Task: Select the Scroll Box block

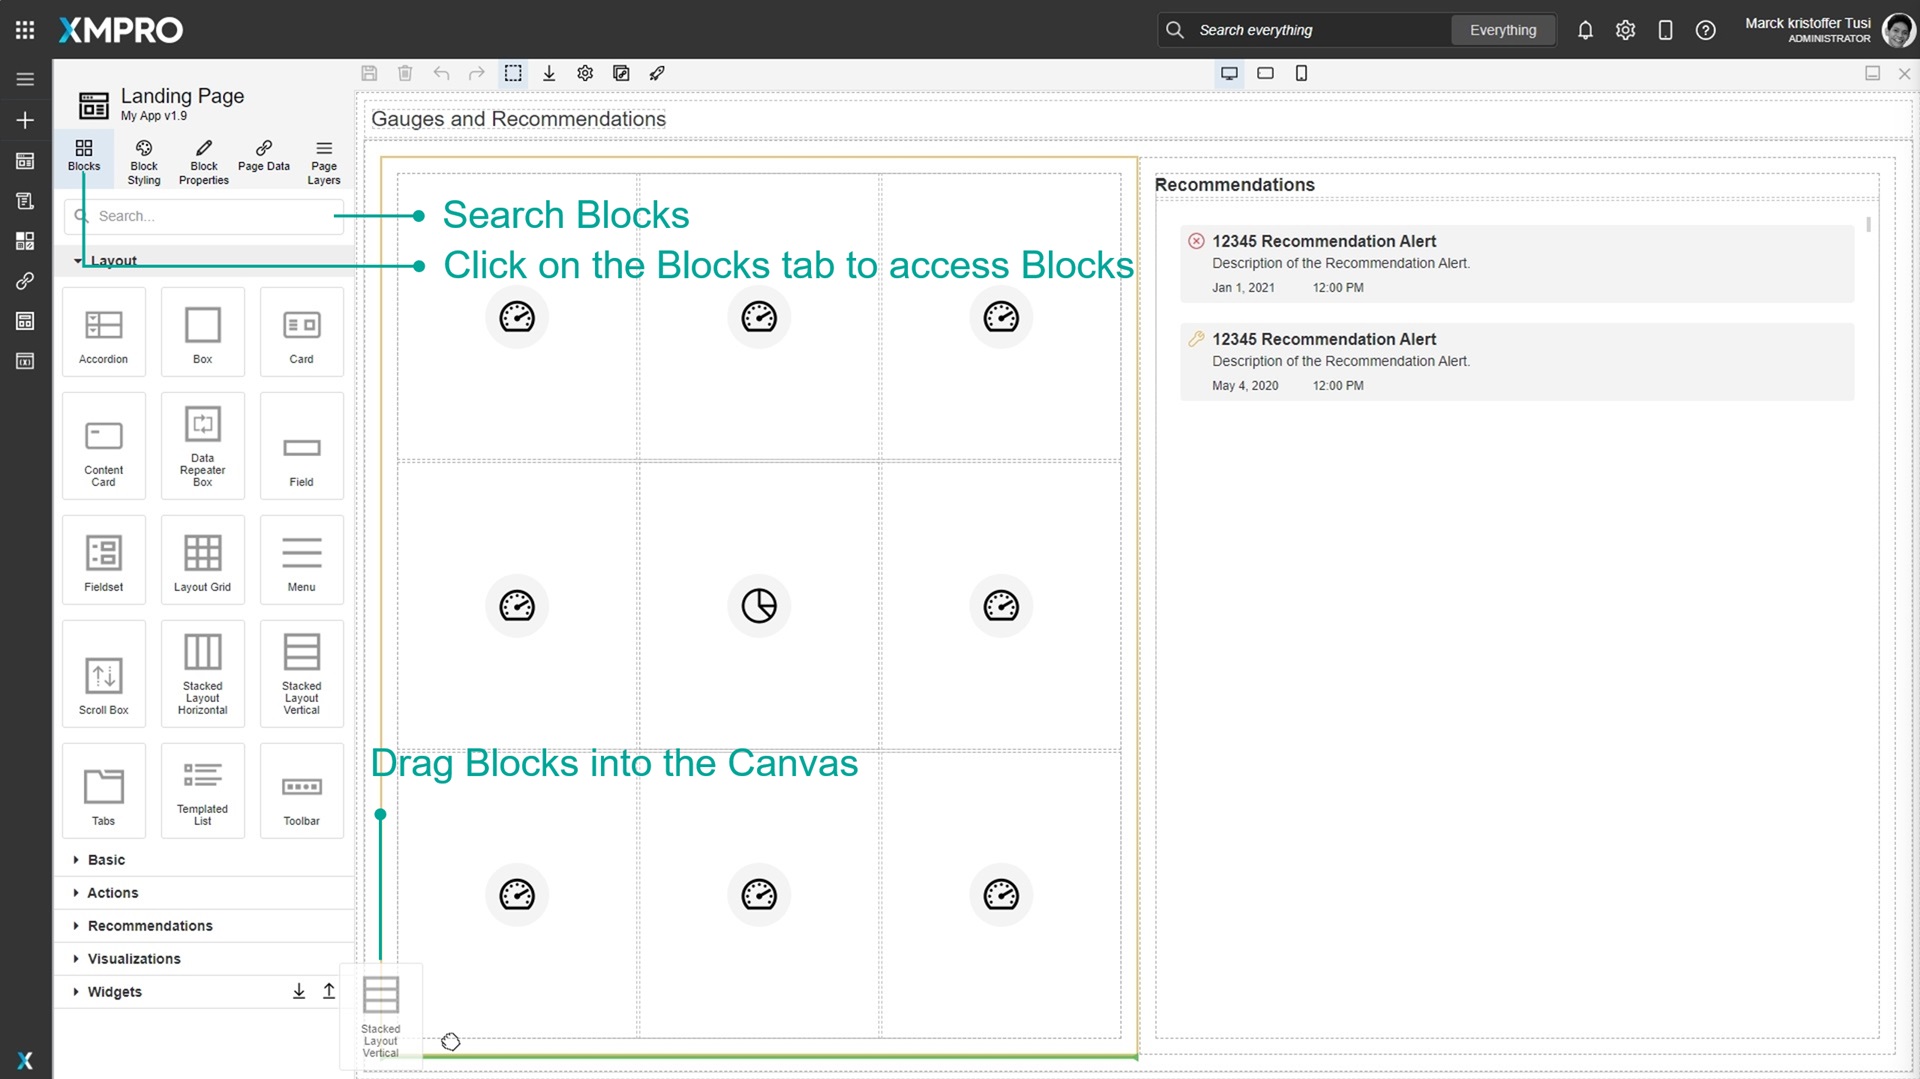Action: [104, 674]
